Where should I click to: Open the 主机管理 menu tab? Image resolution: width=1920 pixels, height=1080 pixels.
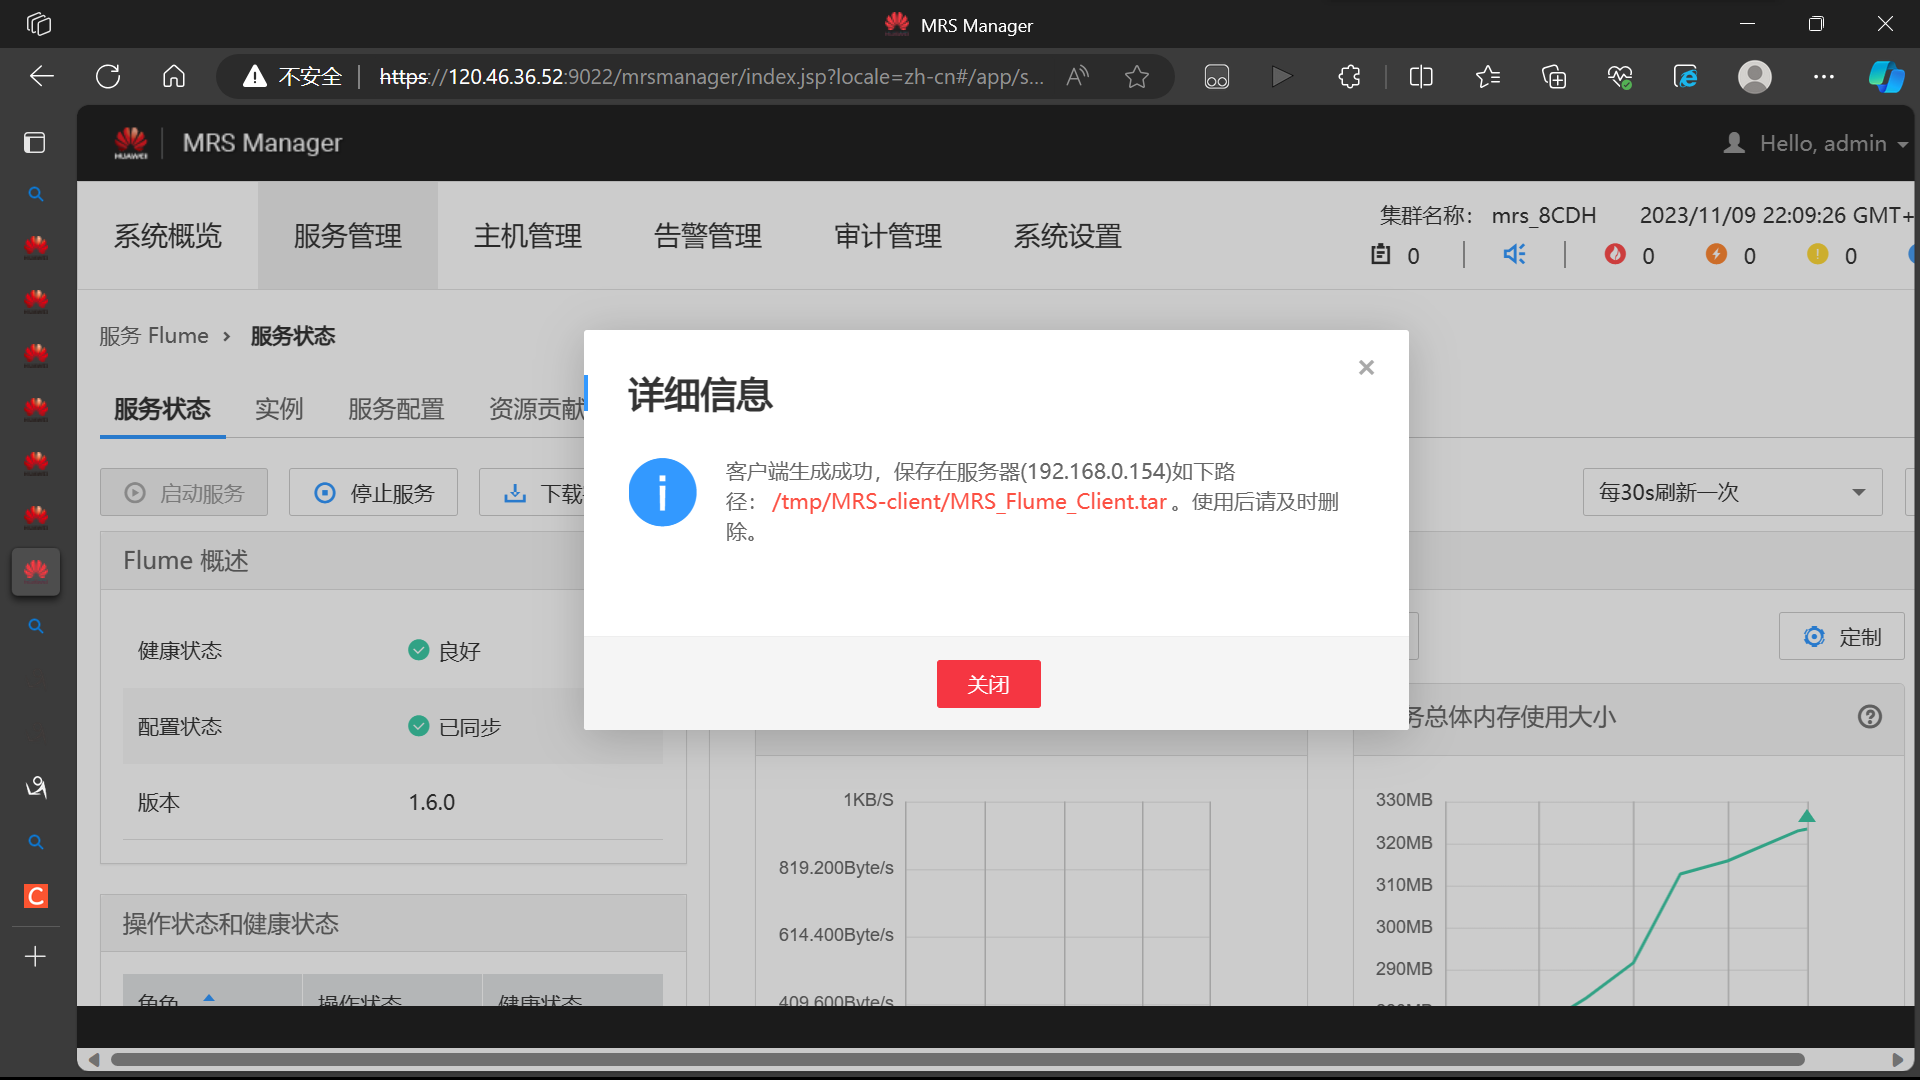pyautogui.click(x=528, y=236)
